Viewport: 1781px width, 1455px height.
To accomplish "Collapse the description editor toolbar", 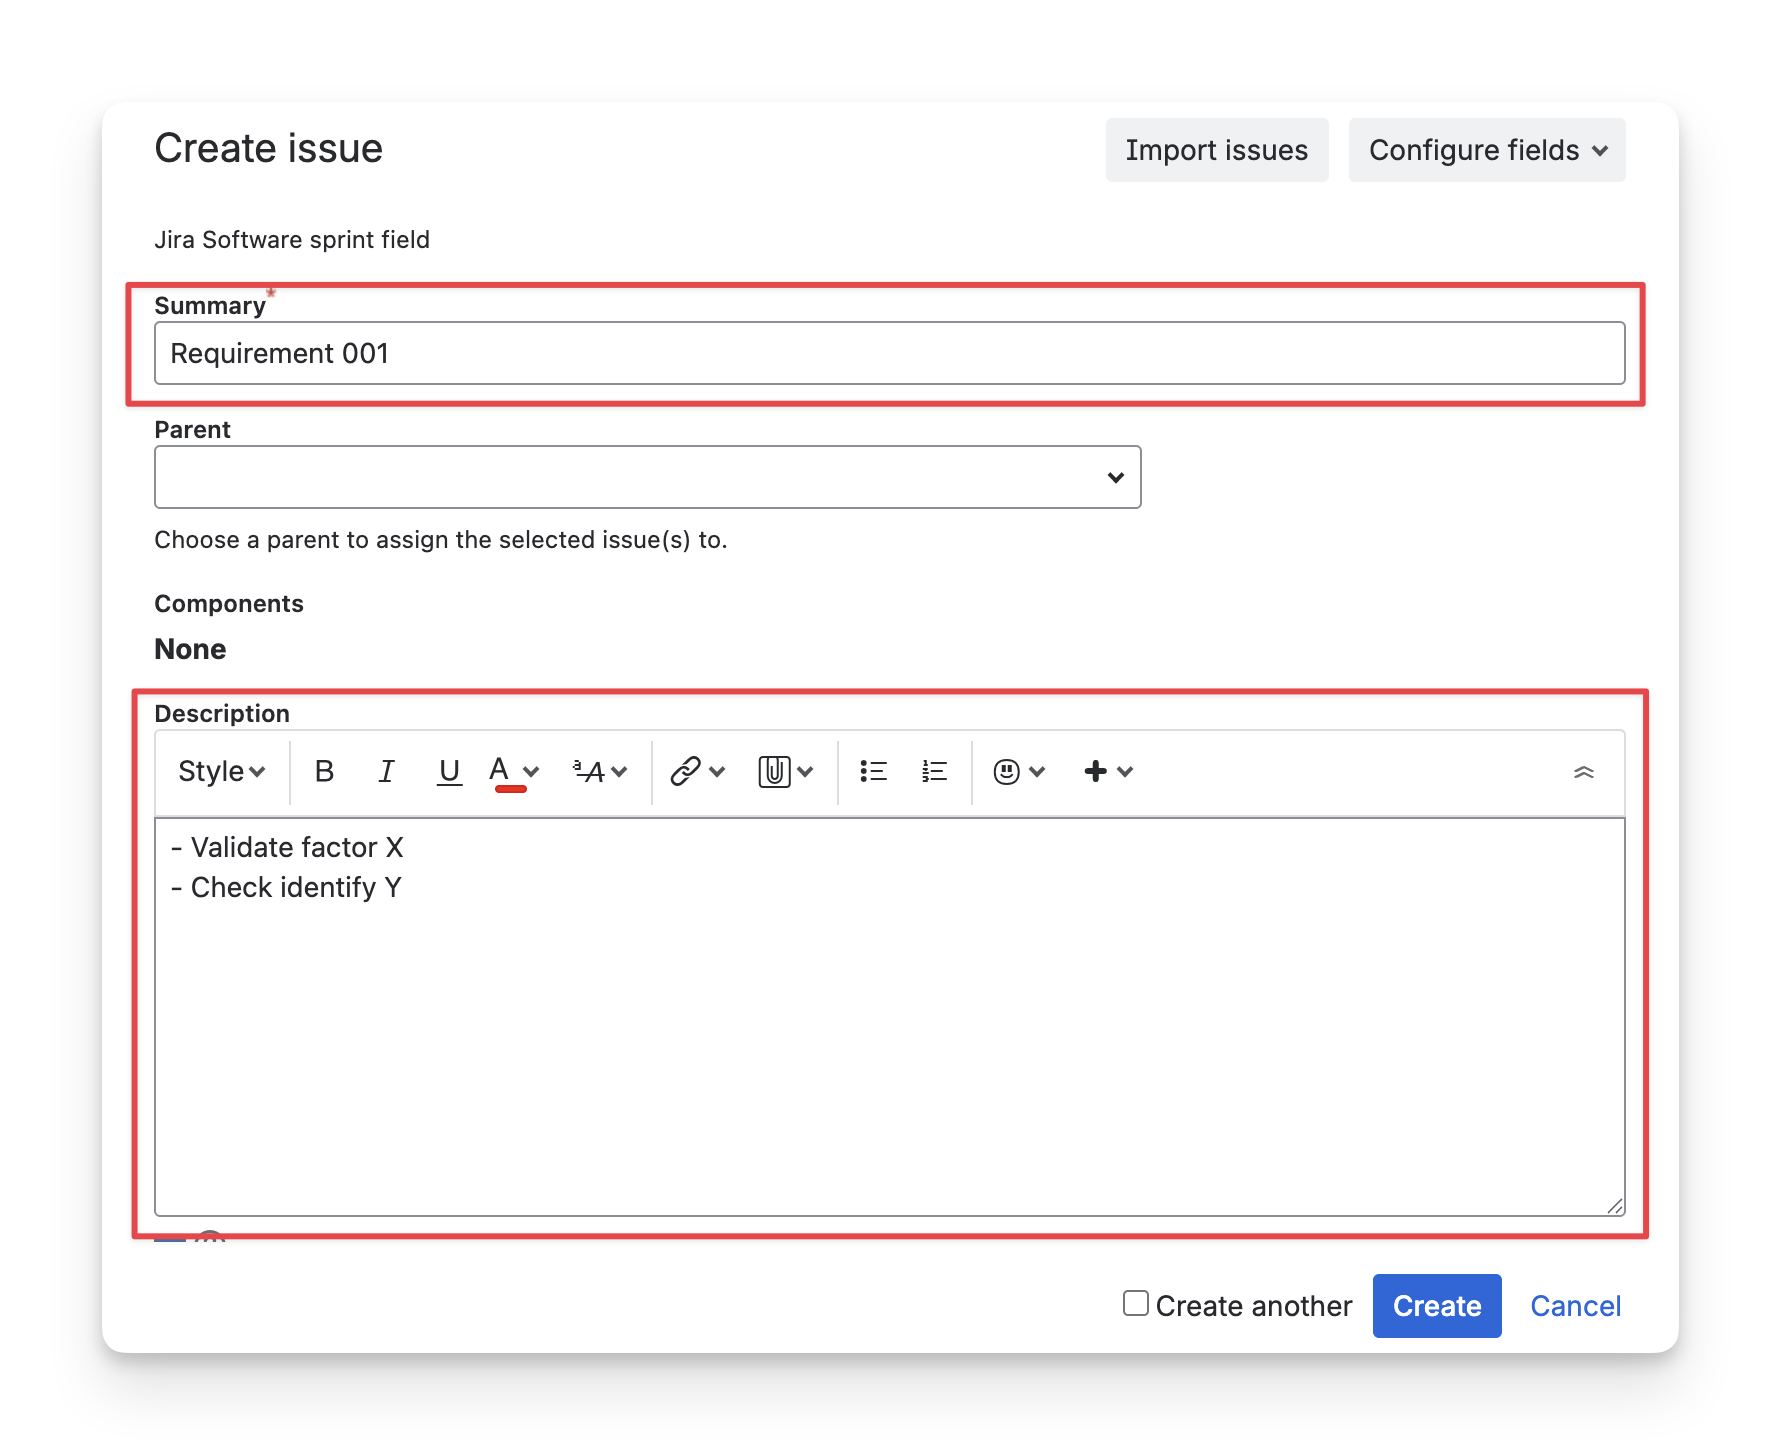I will [x=1583, y=772].
